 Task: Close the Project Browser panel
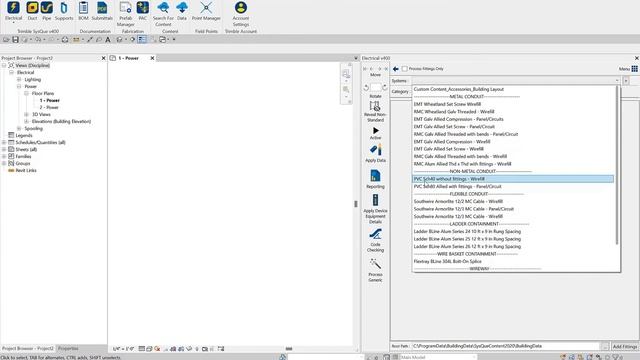[103, 58]
